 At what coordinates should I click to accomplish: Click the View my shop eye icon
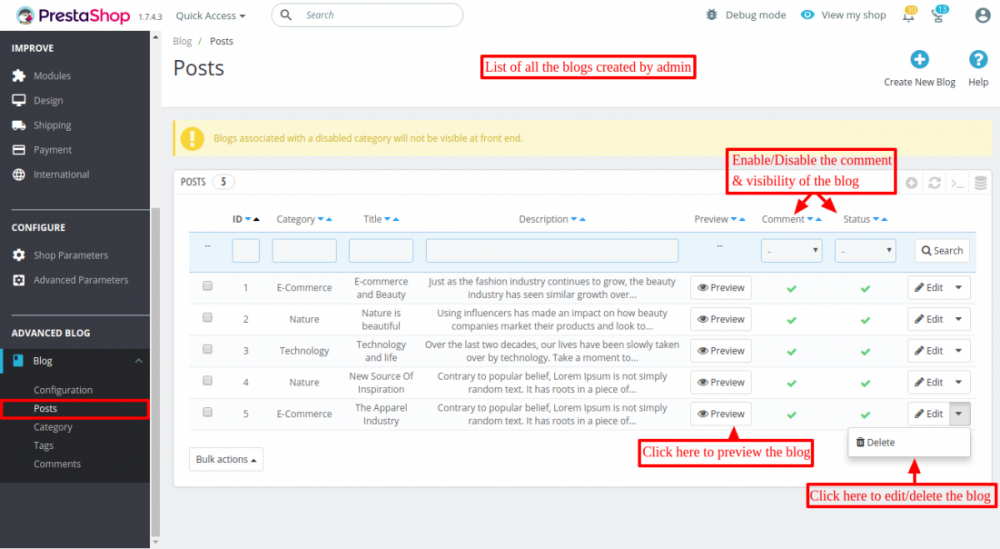807,15
